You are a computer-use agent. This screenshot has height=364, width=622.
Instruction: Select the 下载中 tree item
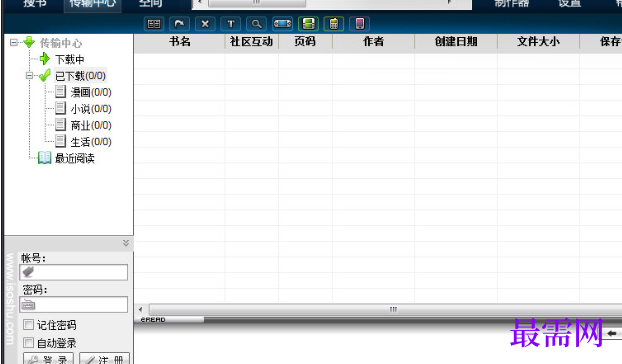(69, 59)
